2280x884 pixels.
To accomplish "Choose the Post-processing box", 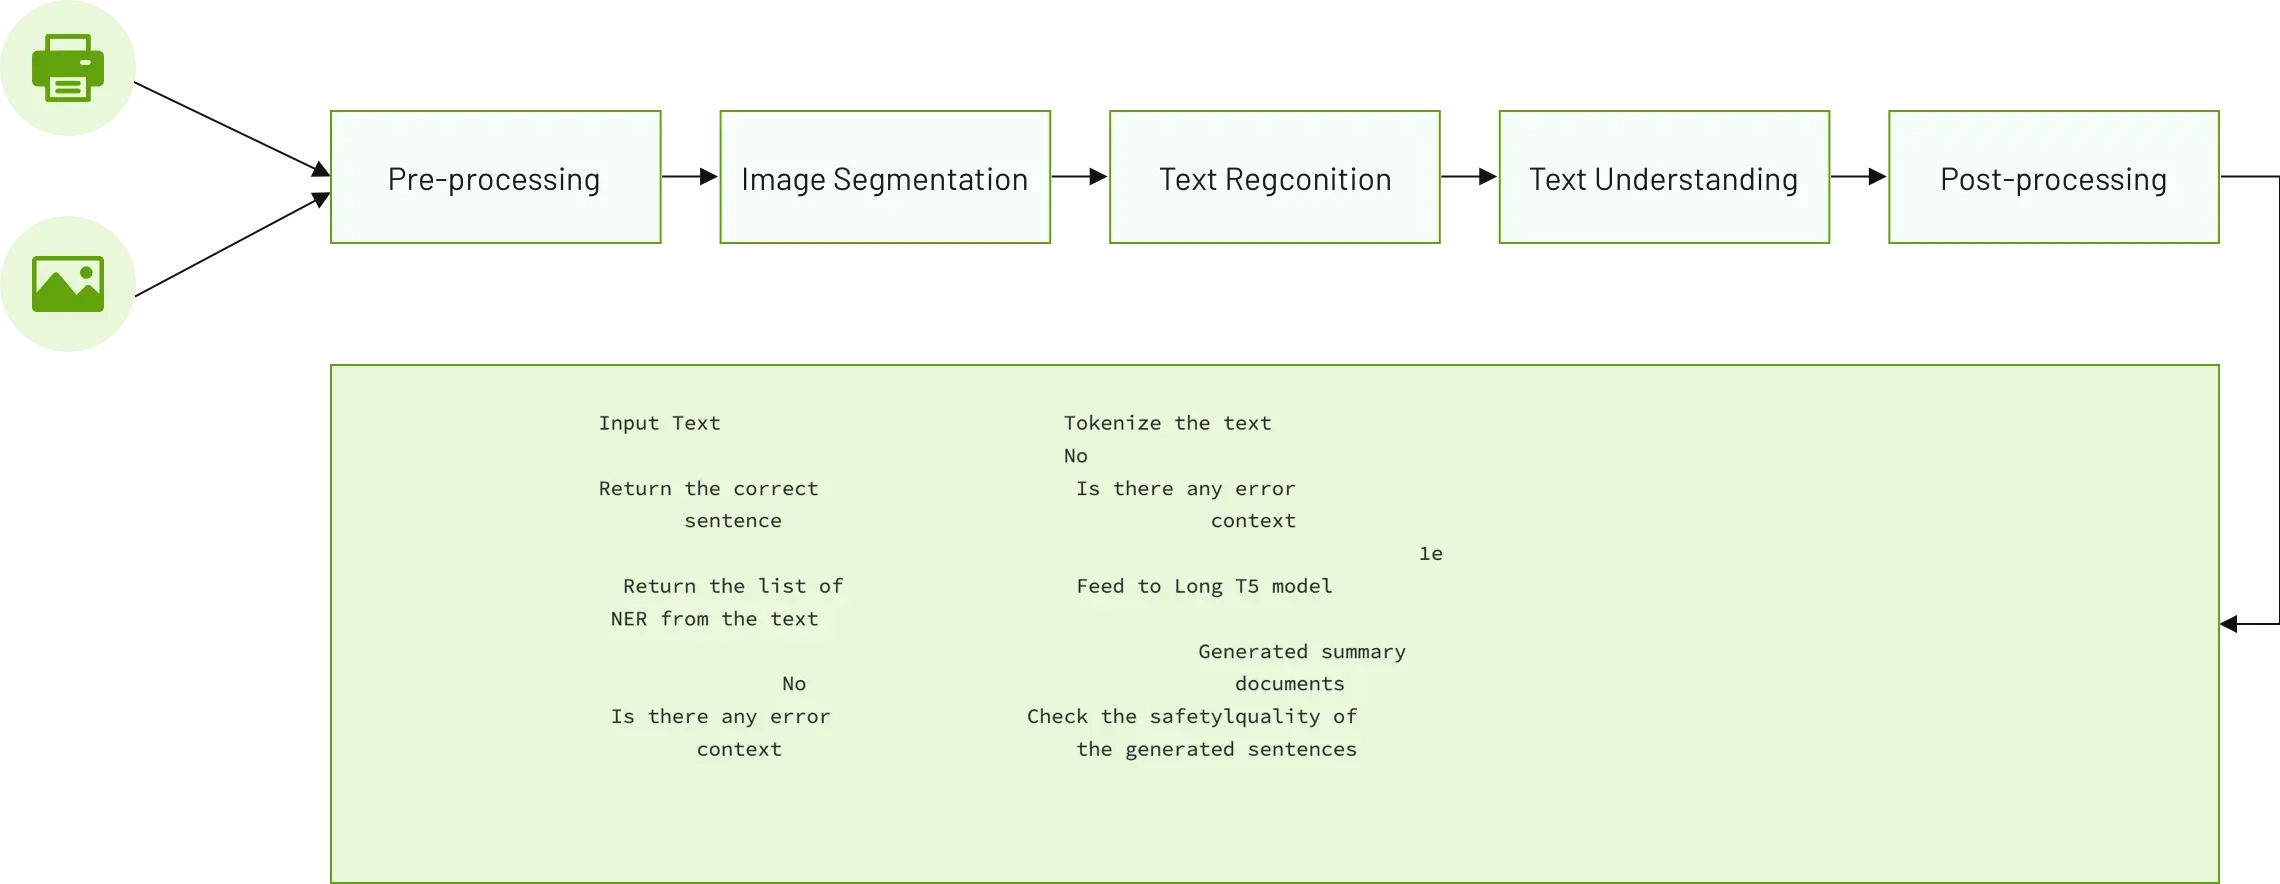I will point(2053,177).
